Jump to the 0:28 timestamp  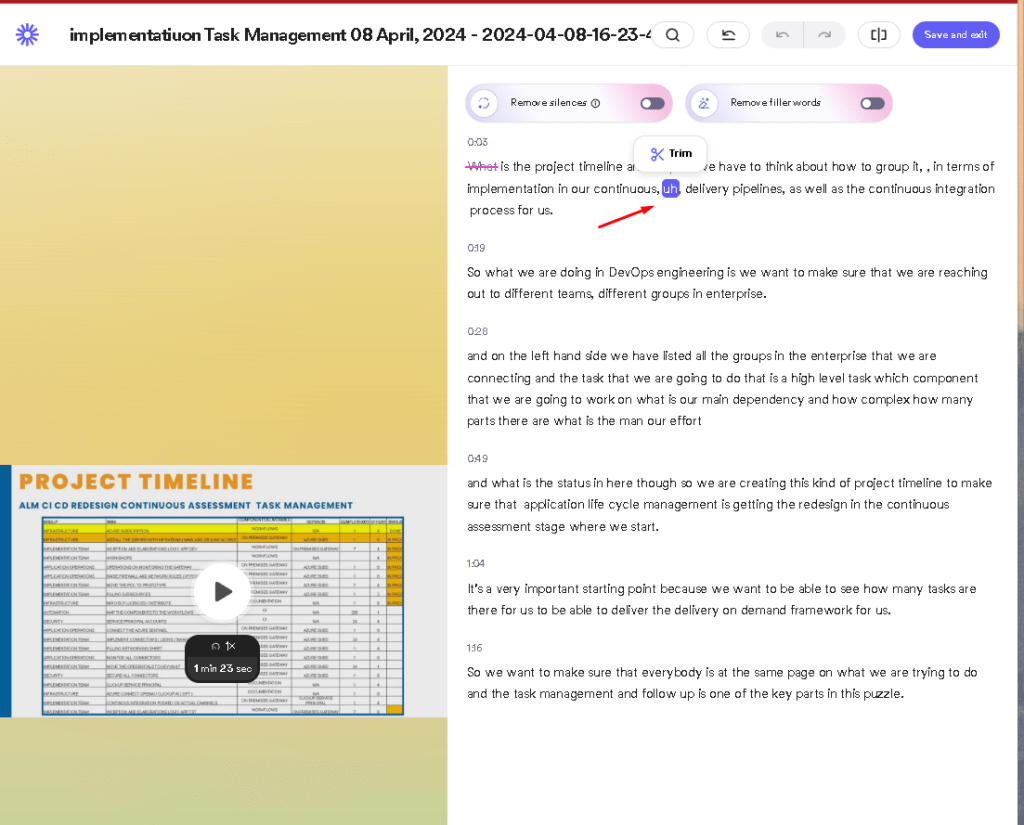pos(477,332)
